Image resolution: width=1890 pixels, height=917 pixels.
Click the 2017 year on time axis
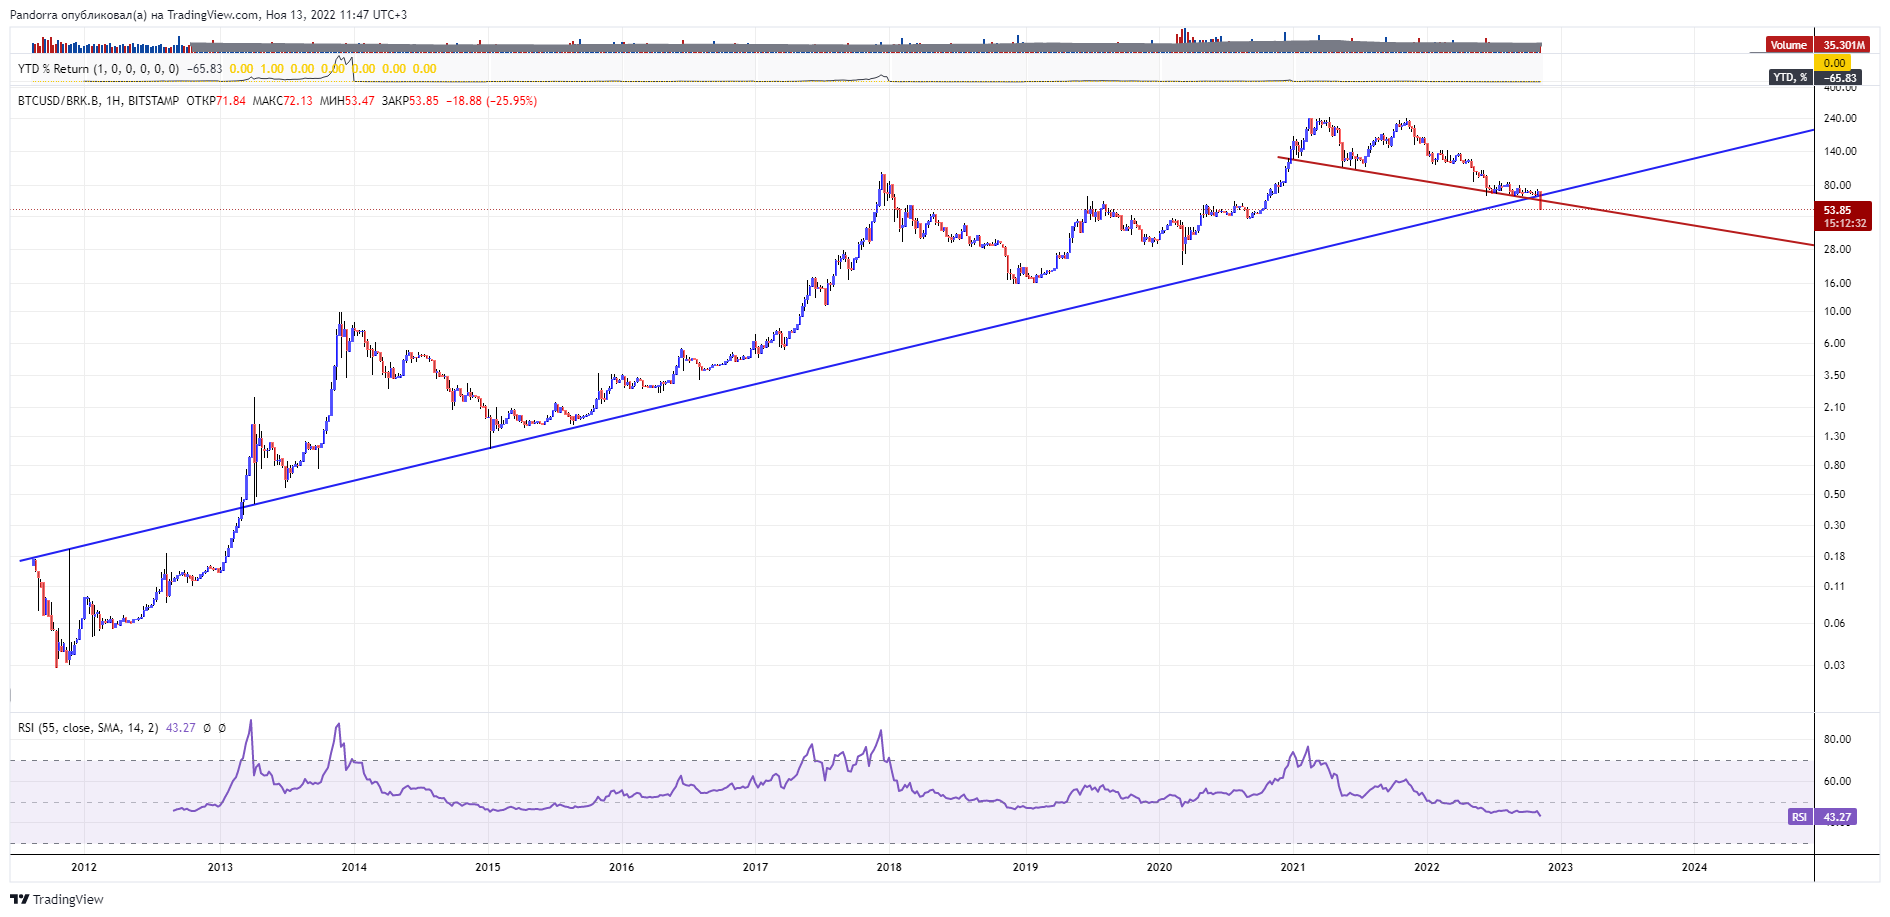756,867
